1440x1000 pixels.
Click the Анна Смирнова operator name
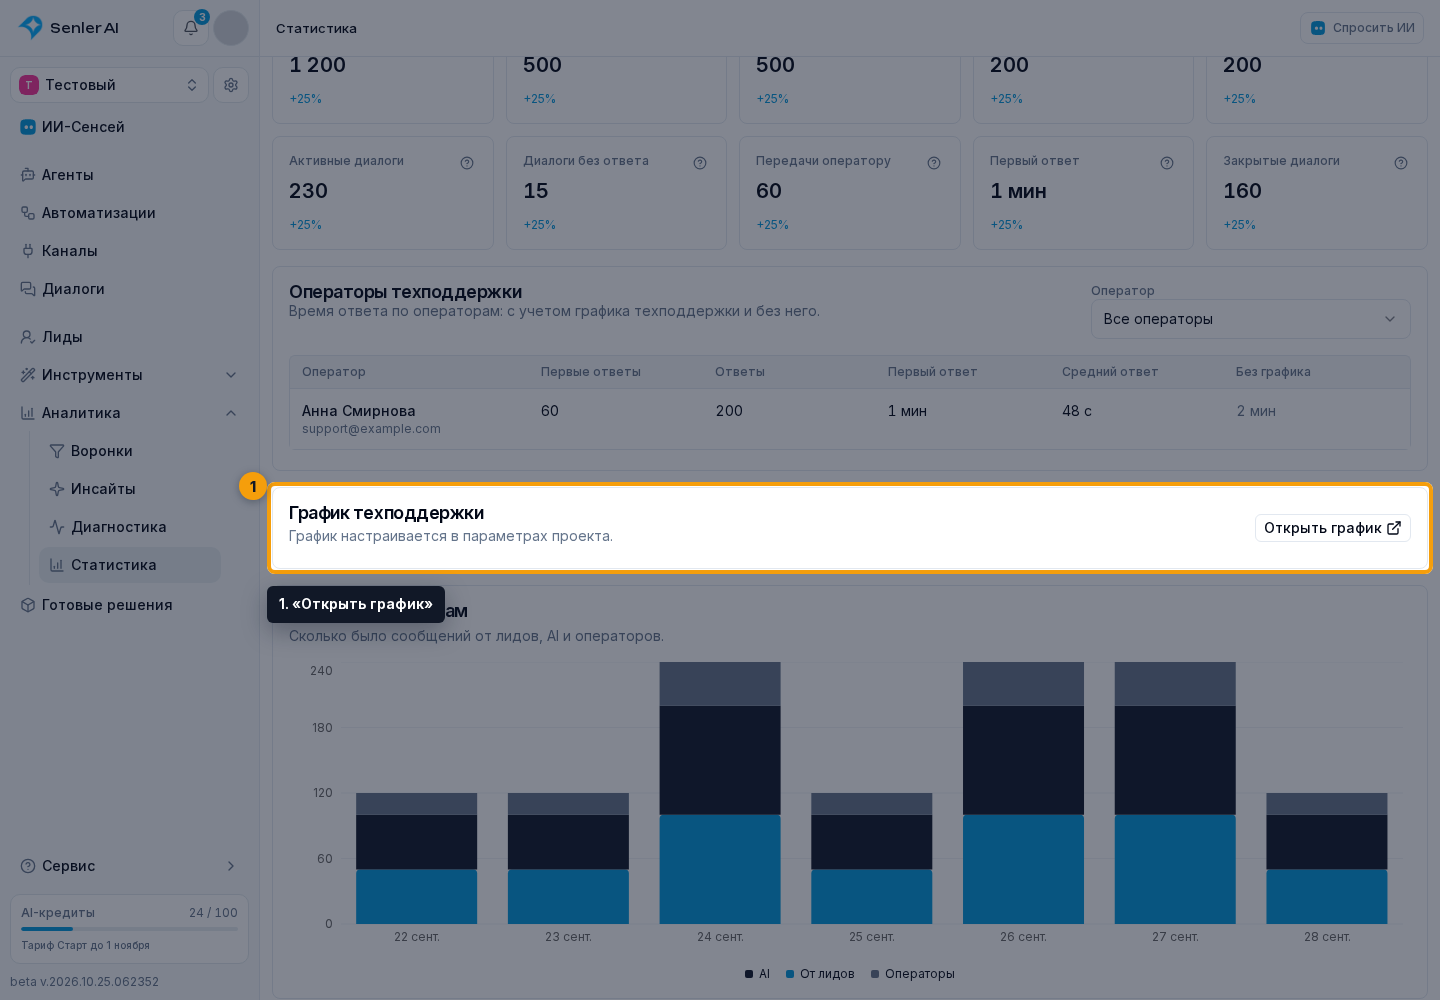tap(358, 411)
